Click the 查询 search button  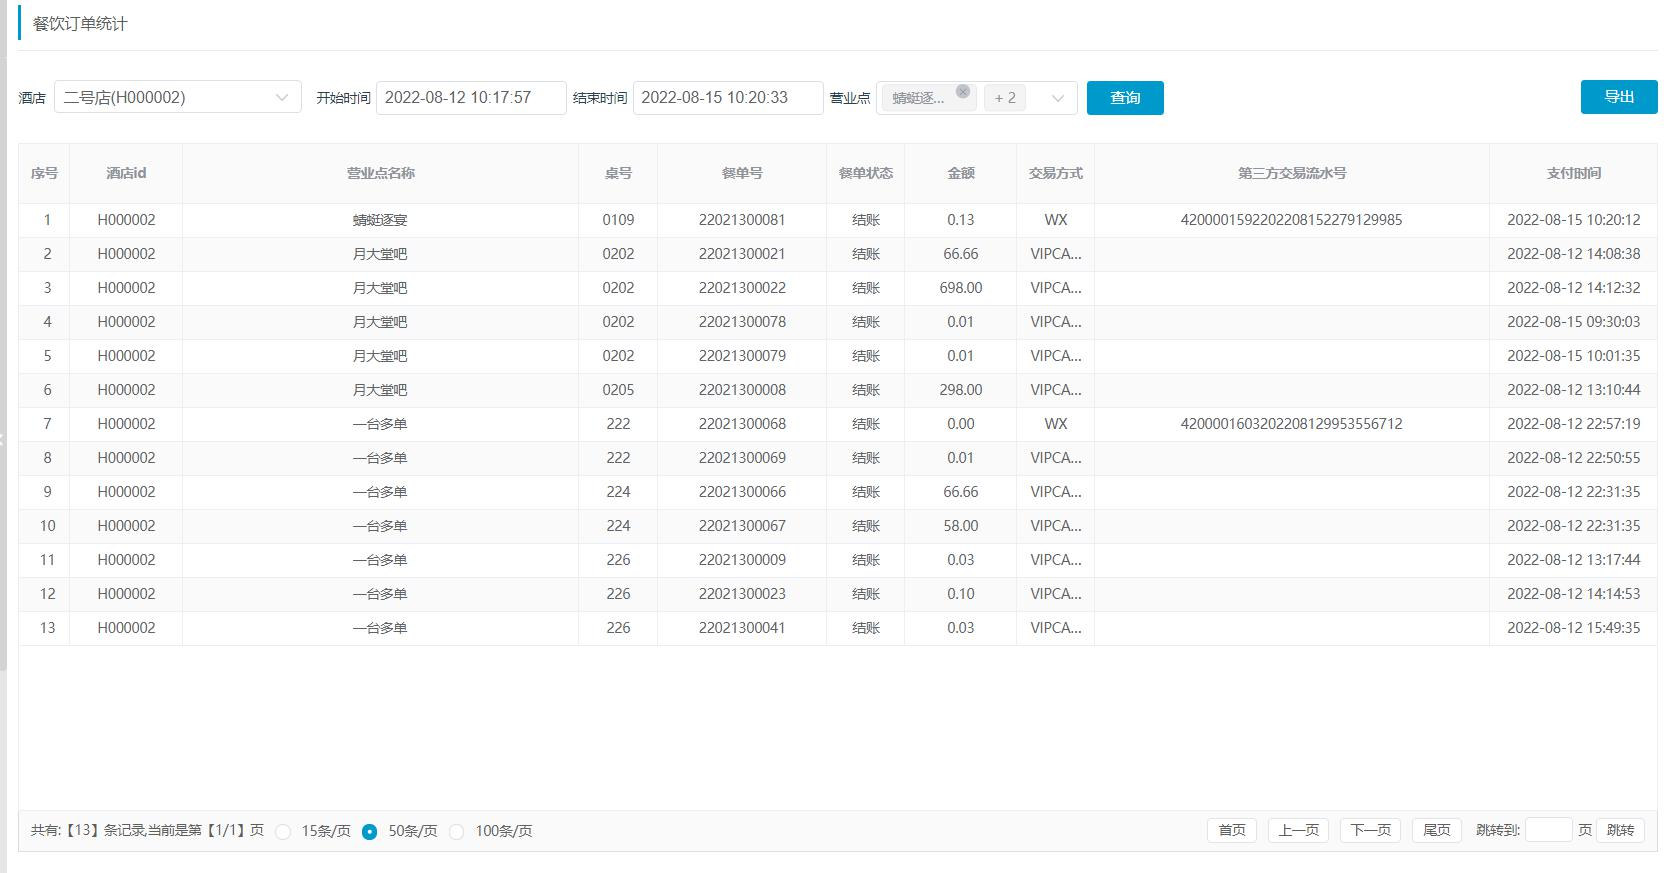click(1125, 98)
